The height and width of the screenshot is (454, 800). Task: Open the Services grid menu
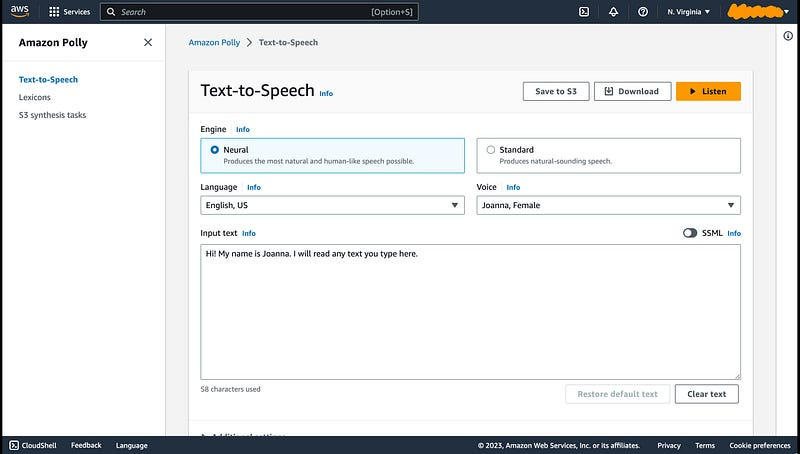pyautogui.click(x=69, y=12)
